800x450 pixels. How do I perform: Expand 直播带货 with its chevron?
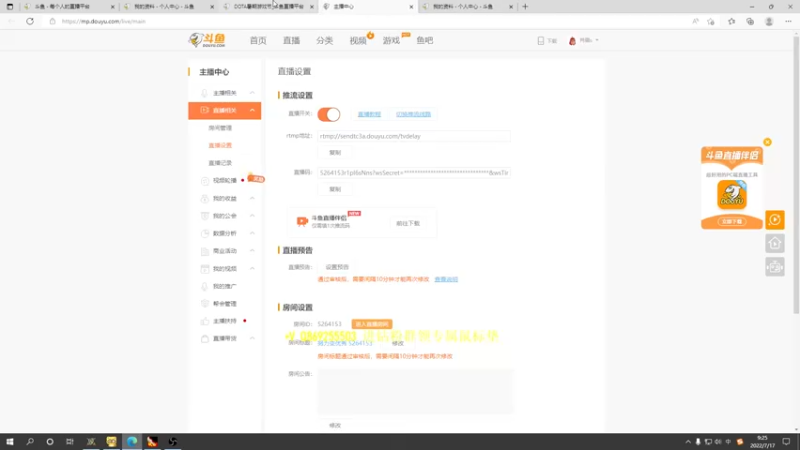pyautogui.click(x=252, y=338)
